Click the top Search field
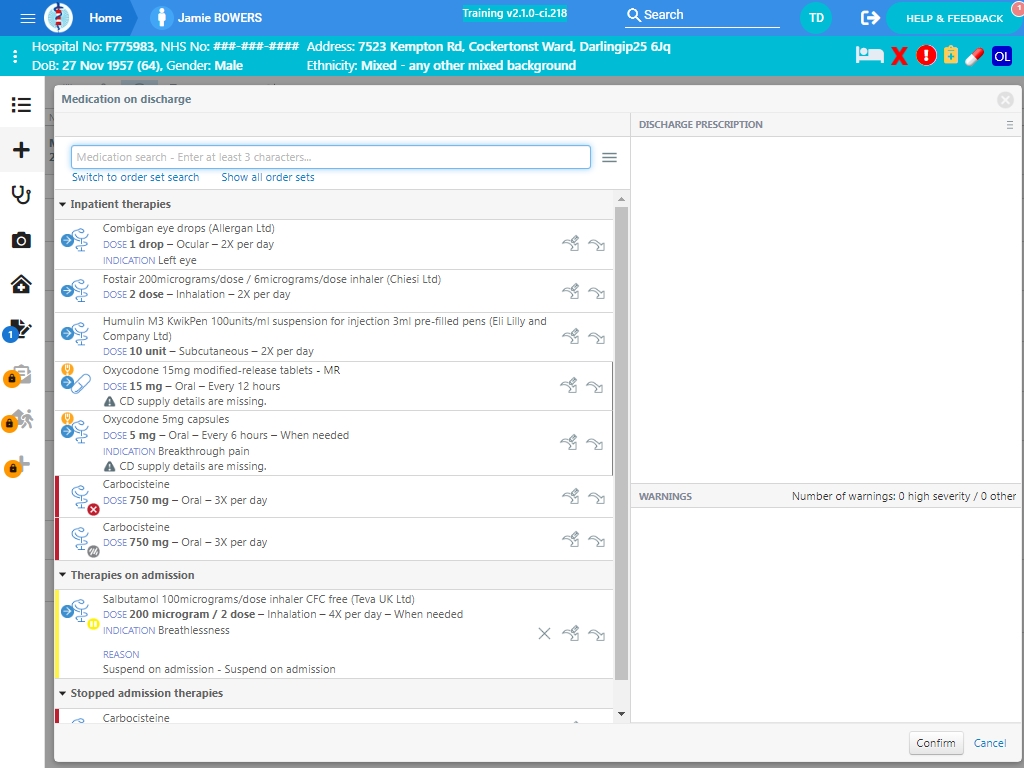1024x768 pixels. [x=702, y=15]
